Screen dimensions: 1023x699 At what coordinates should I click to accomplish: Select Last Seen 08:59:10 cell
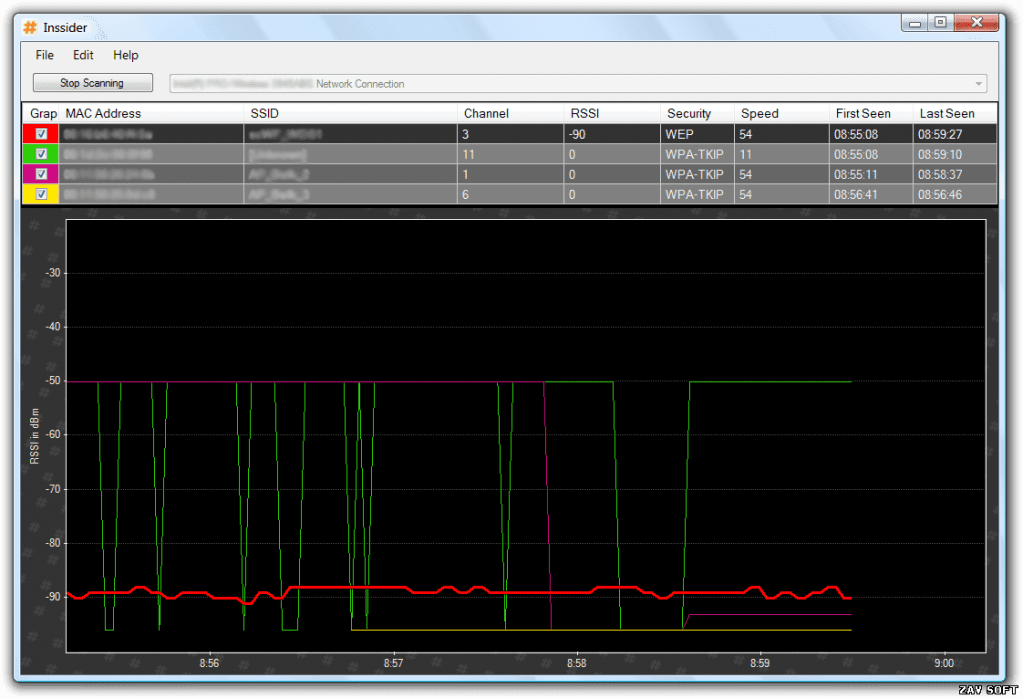pyautogui.click(x=955, y=155)
